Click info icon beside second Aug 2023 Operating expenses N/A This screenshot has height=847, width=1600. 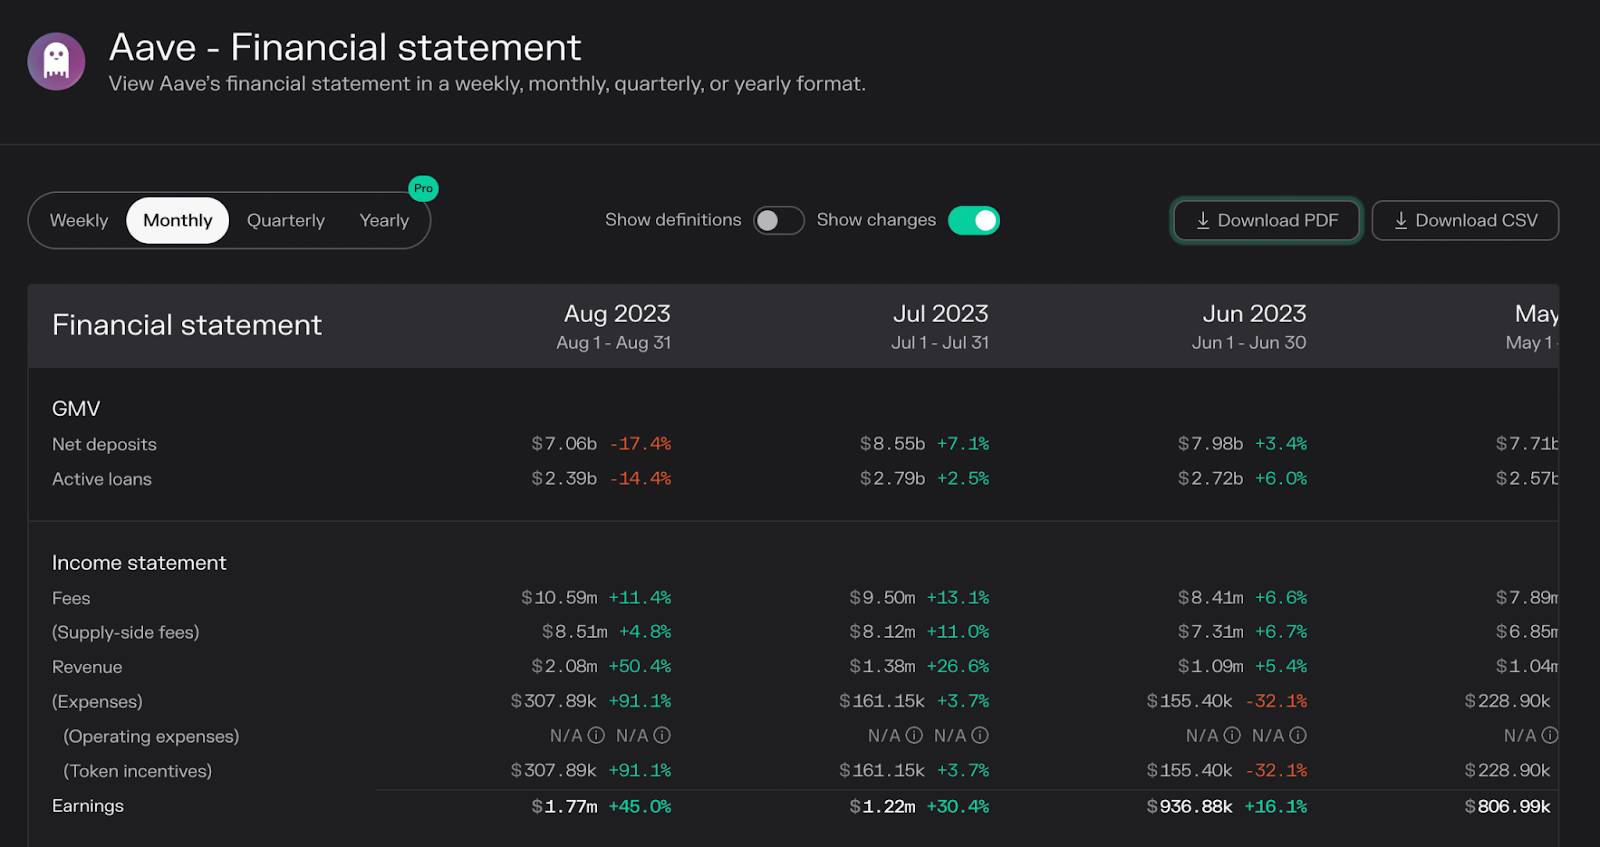(x=662, y=735)
